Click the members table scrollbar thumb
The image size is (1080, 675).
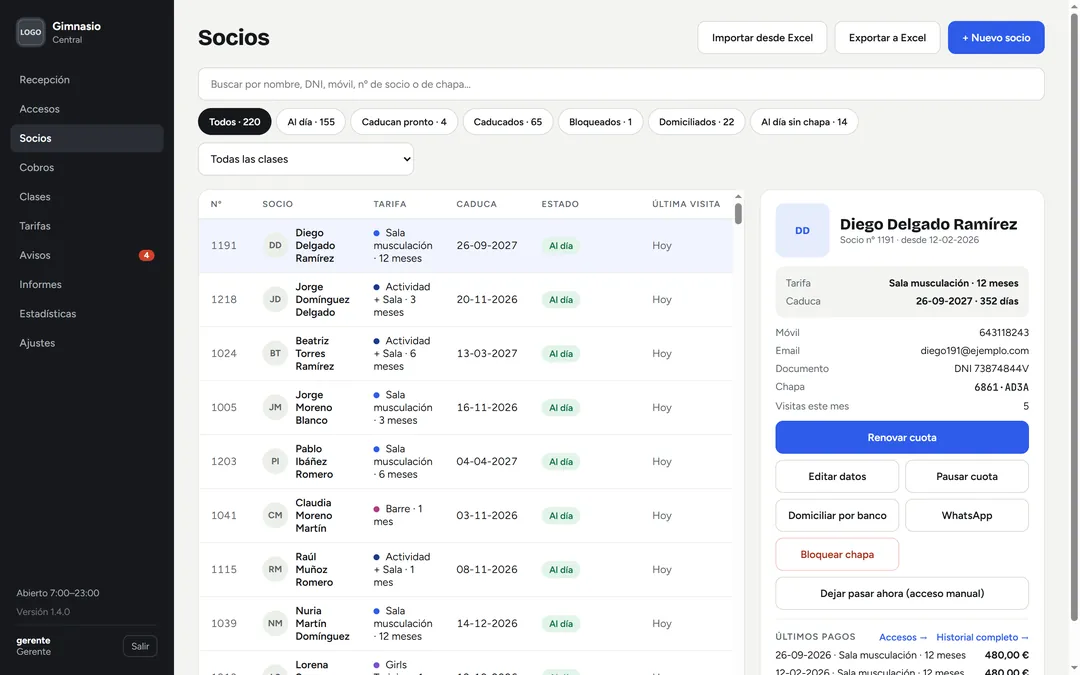[x=738, y=214]
